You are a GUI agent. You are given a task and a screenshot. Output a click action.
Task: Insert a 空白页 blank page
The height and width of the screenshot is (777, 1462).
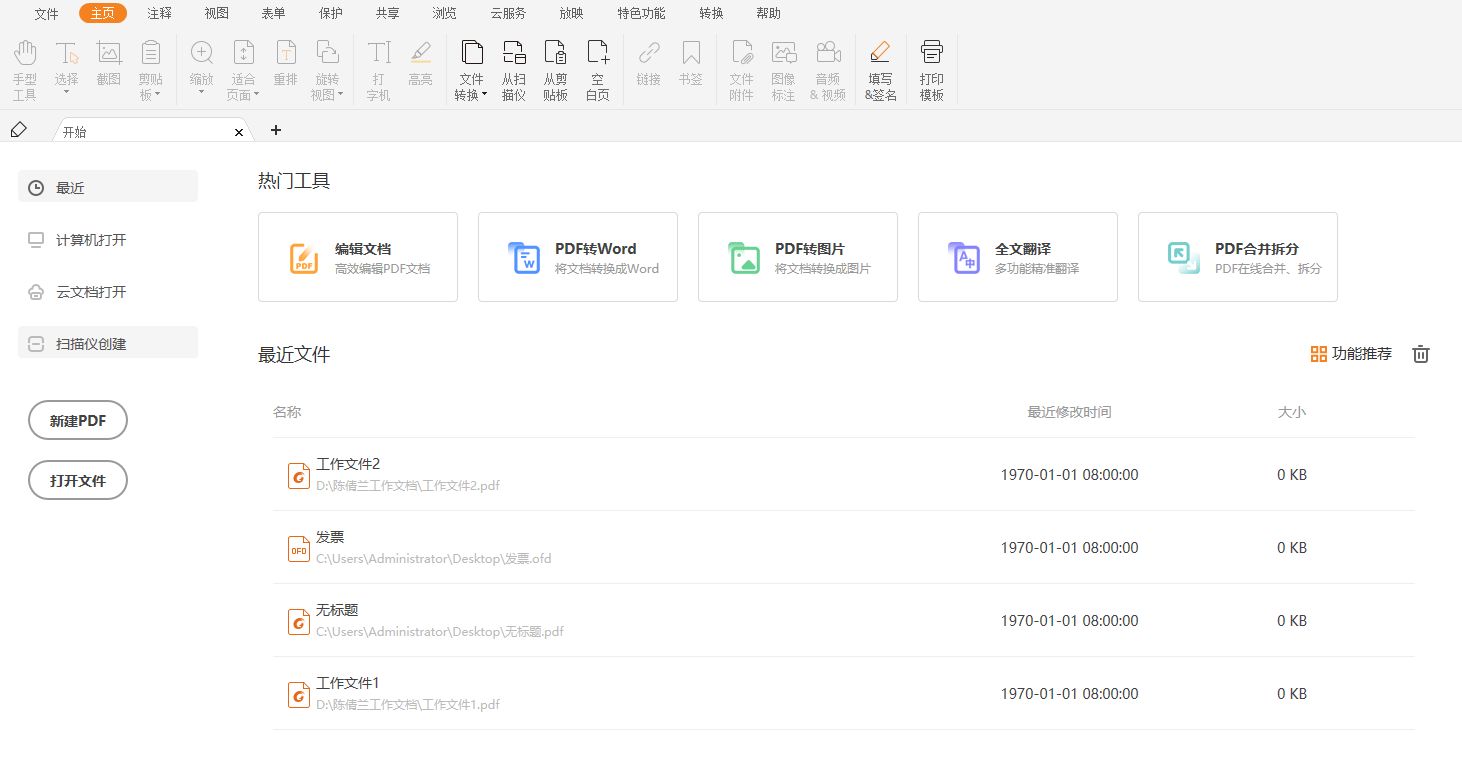pos(597,68)
